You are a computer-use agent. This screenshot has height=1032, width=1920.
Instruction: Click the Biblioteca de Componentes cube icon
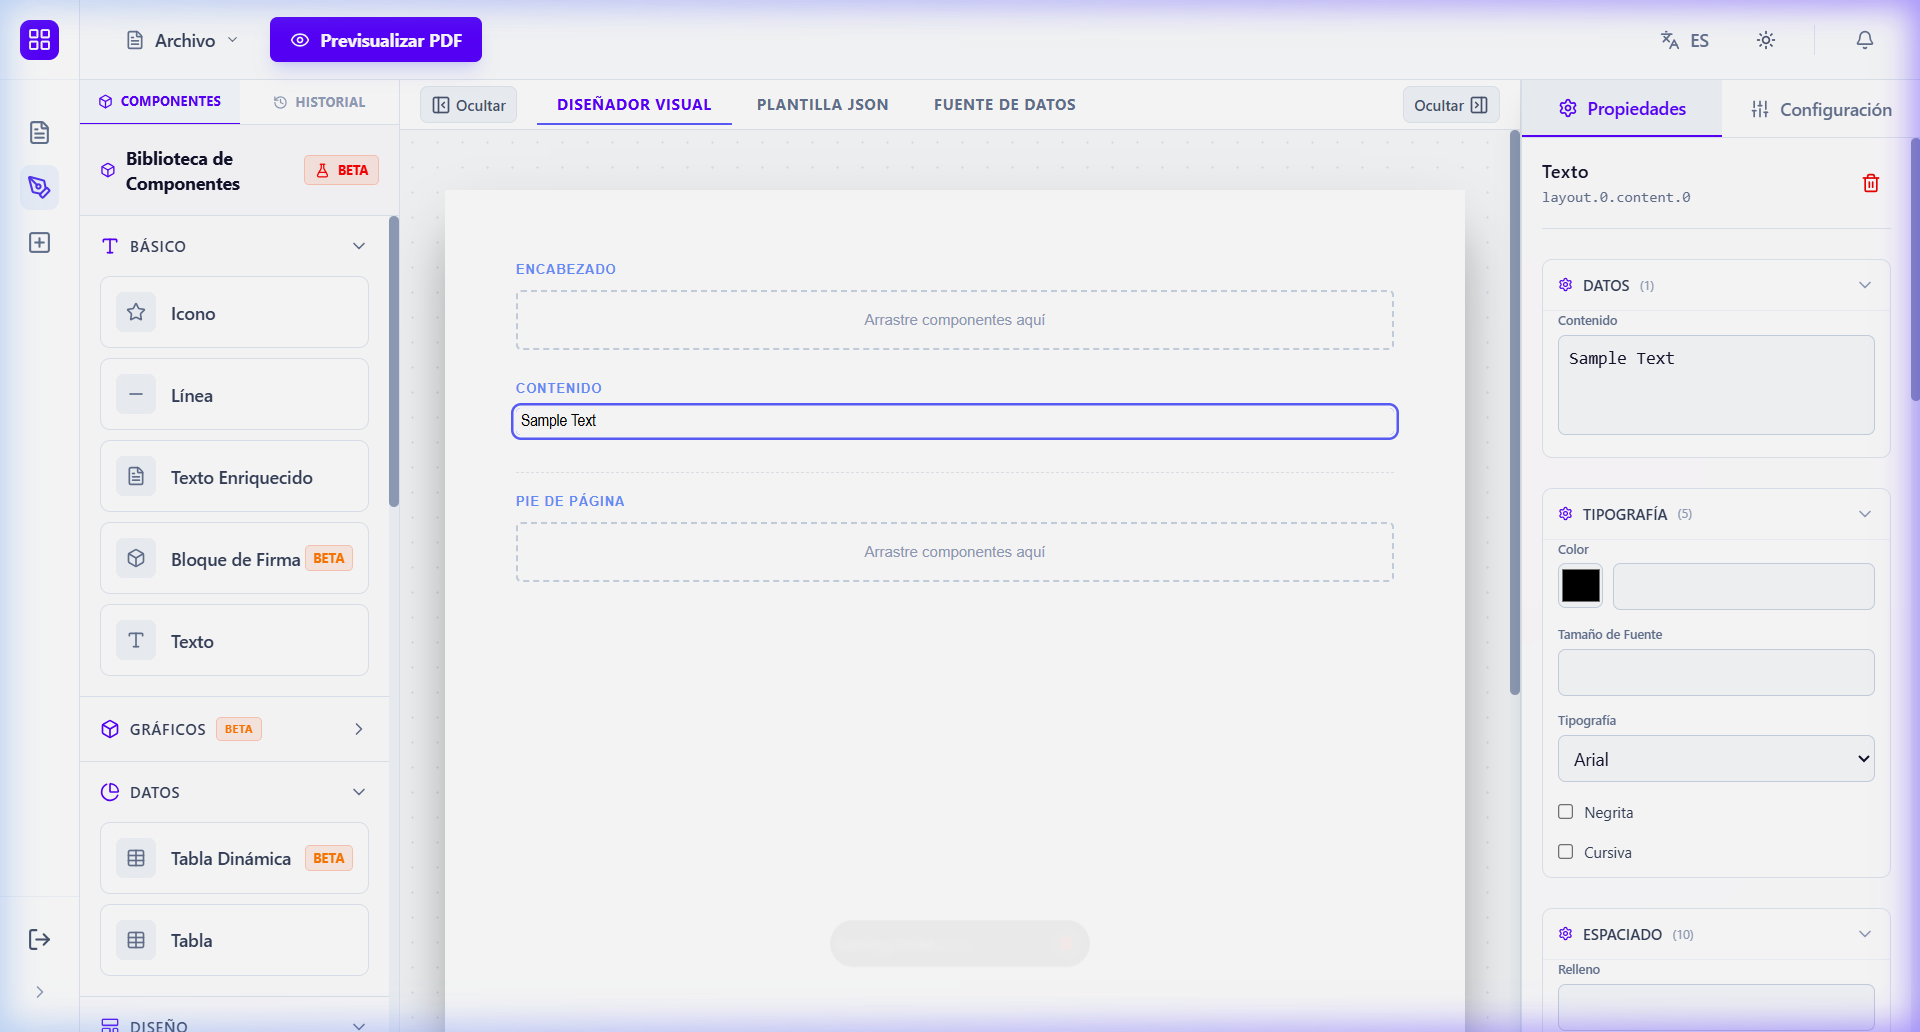tap(108, 170)
